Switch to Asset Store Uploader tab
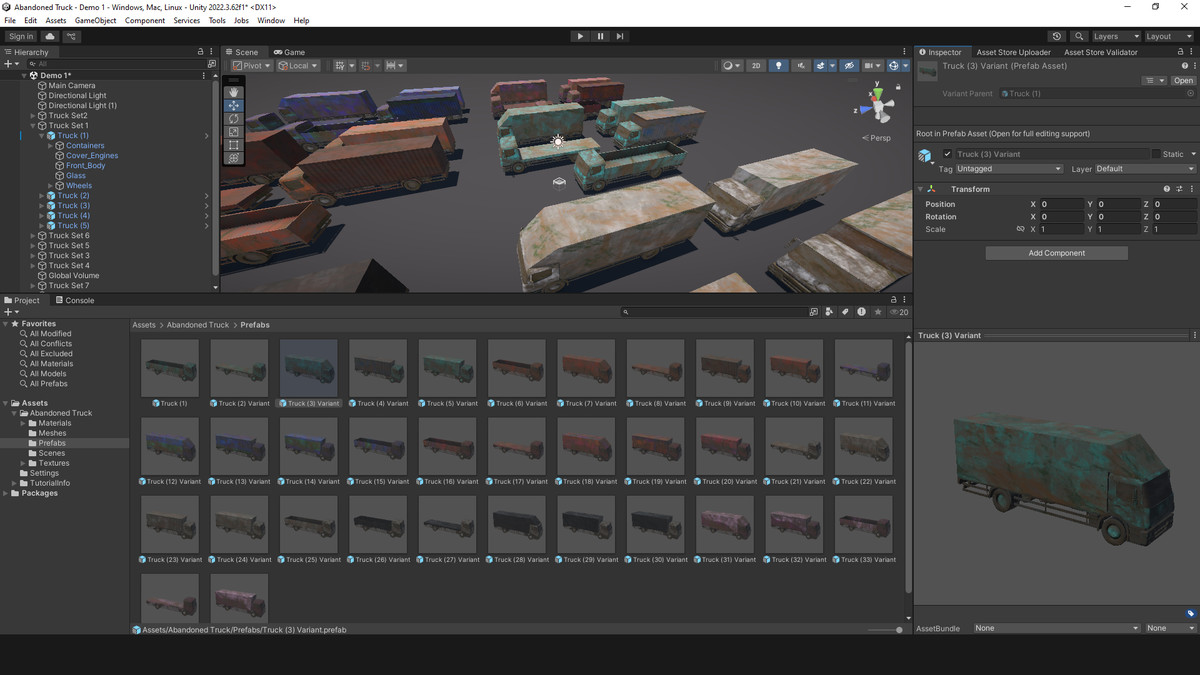Image resolution: width=1200 pixels, height=675 pixels. click(1013, 52)
